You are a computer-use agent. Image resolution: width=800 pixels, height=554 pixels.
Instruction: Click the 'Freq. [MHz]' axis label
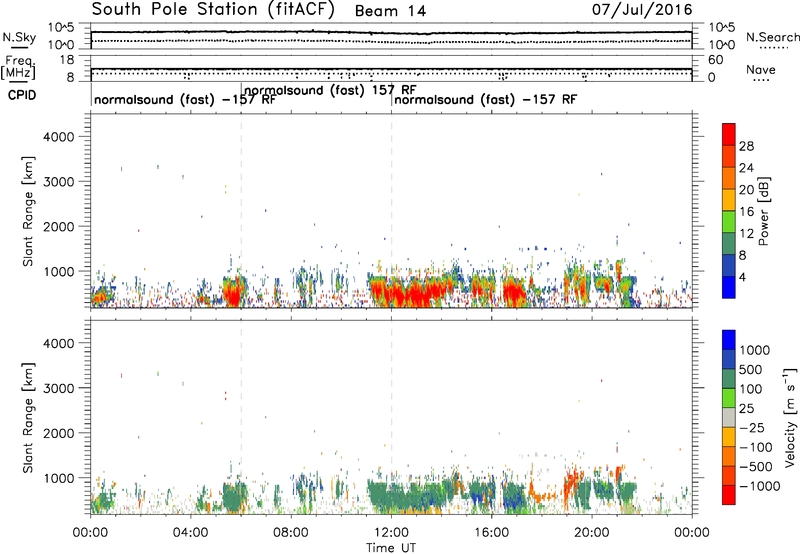coord(19,68)
